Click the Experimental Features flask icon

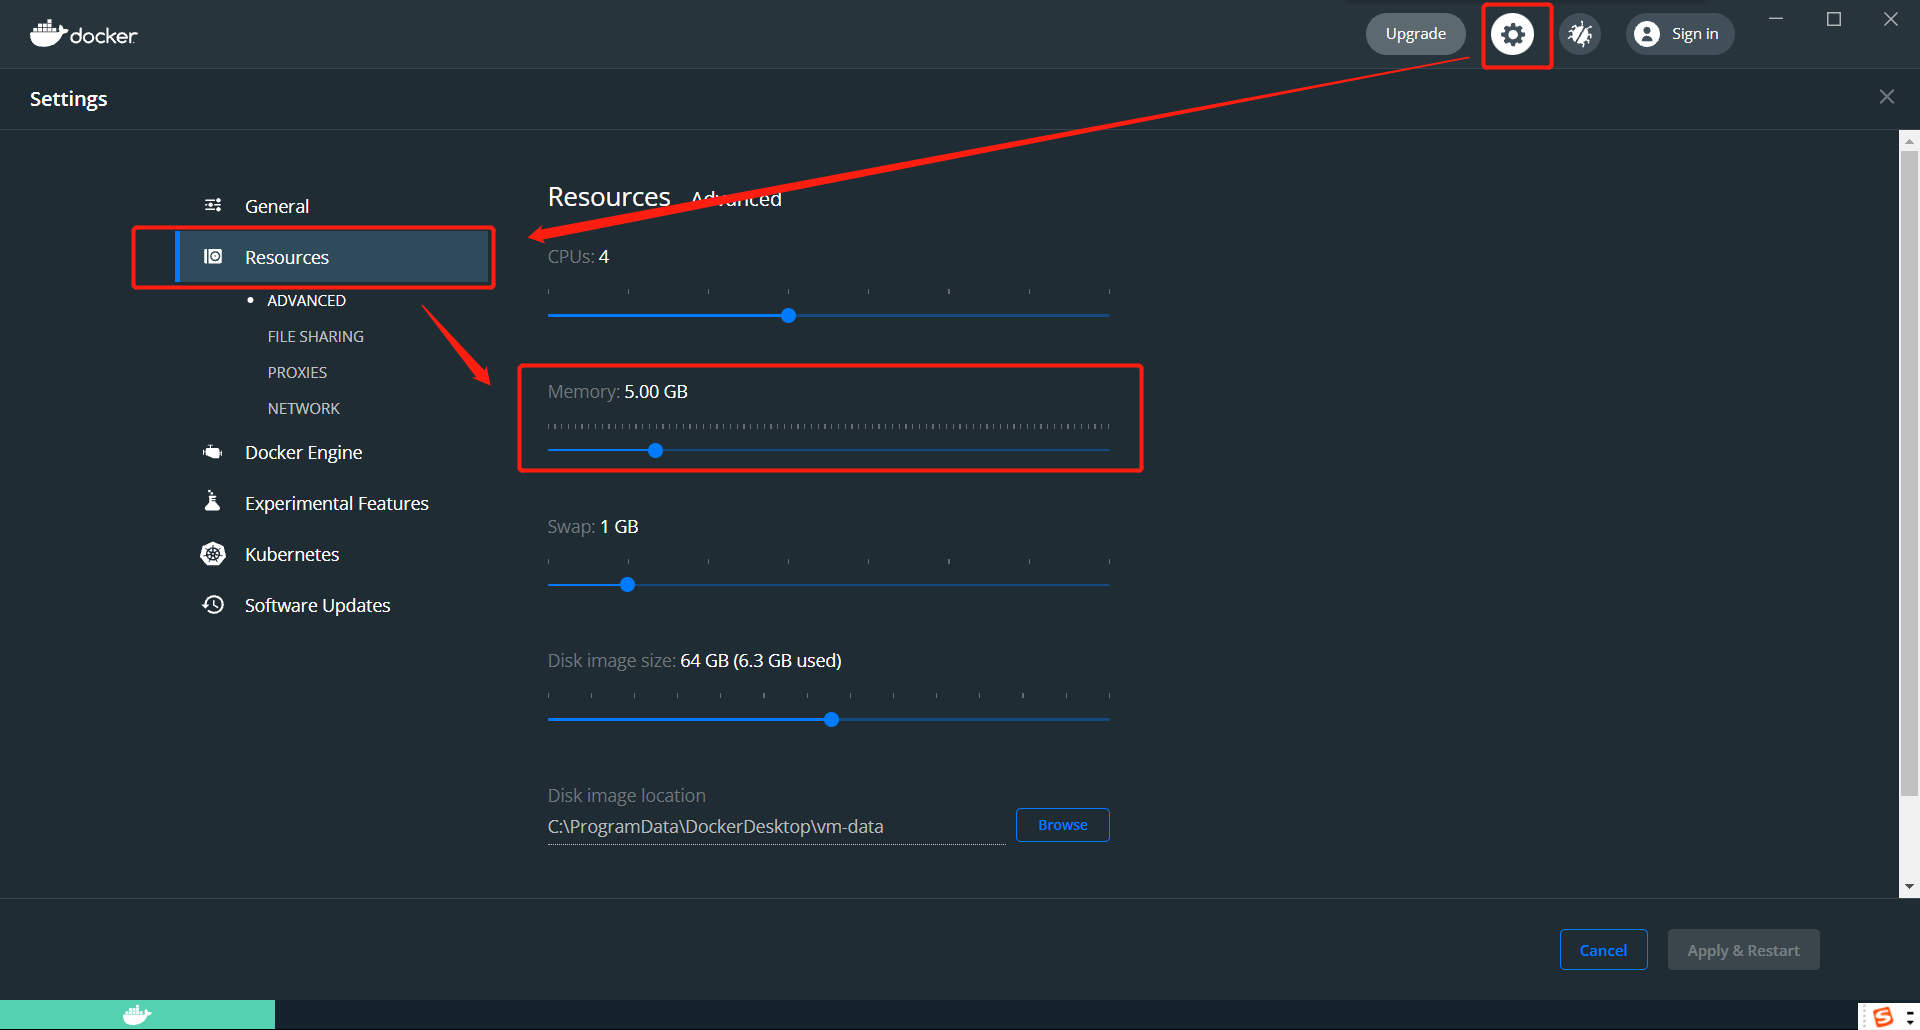pos(212,501)
